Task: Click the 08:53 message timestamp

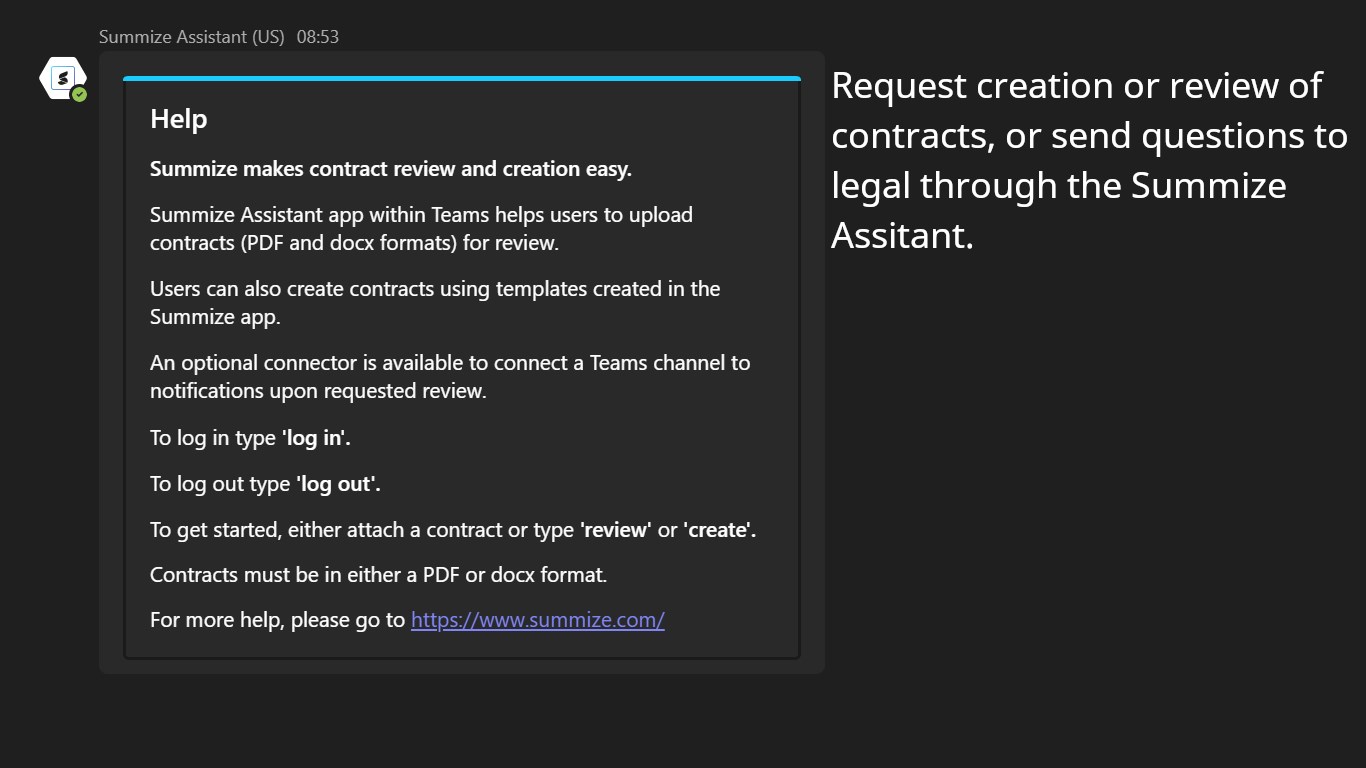Action: click(x=318, y=37)
